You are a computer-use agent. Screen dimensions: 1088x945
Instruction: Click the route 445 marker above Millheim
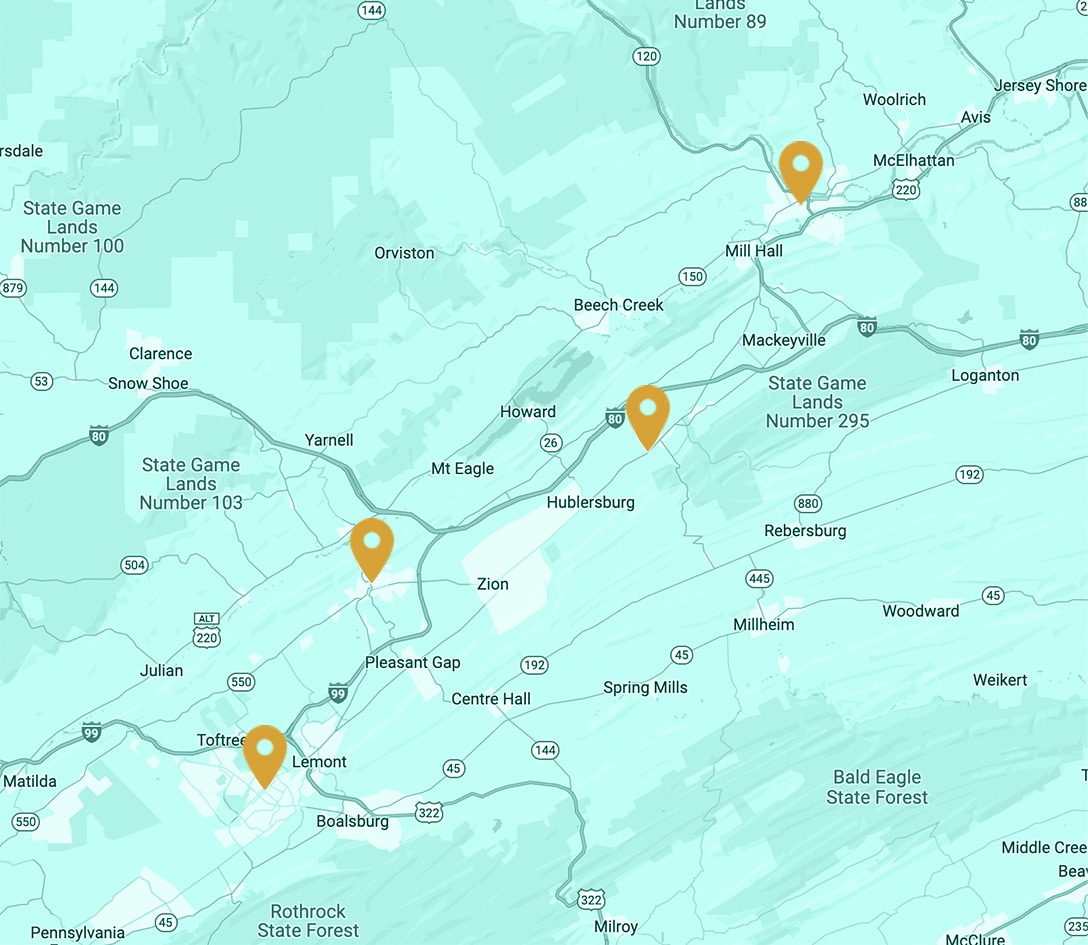759,579
